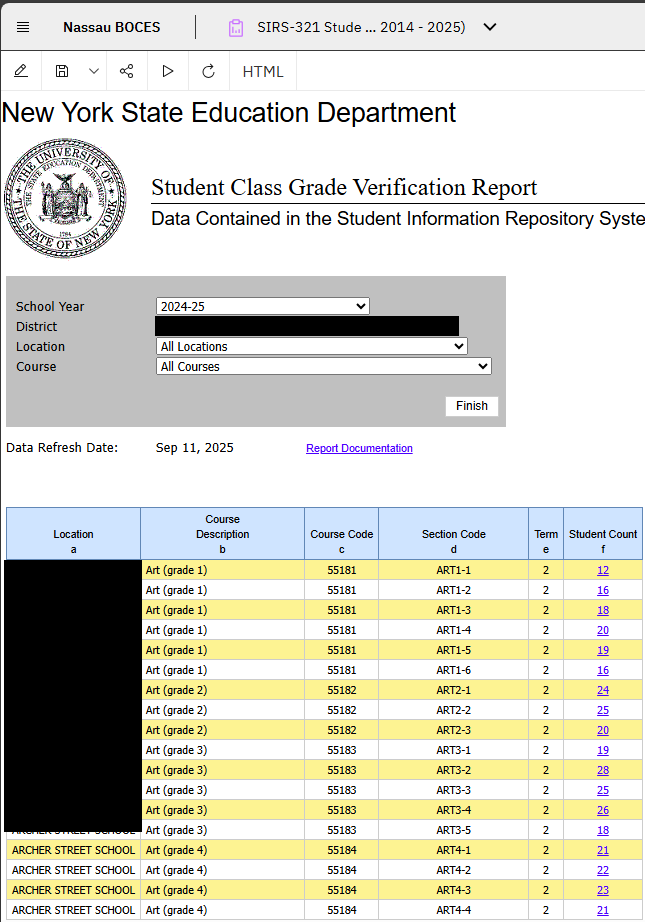Click student count 12 for ART1-1

603,570
